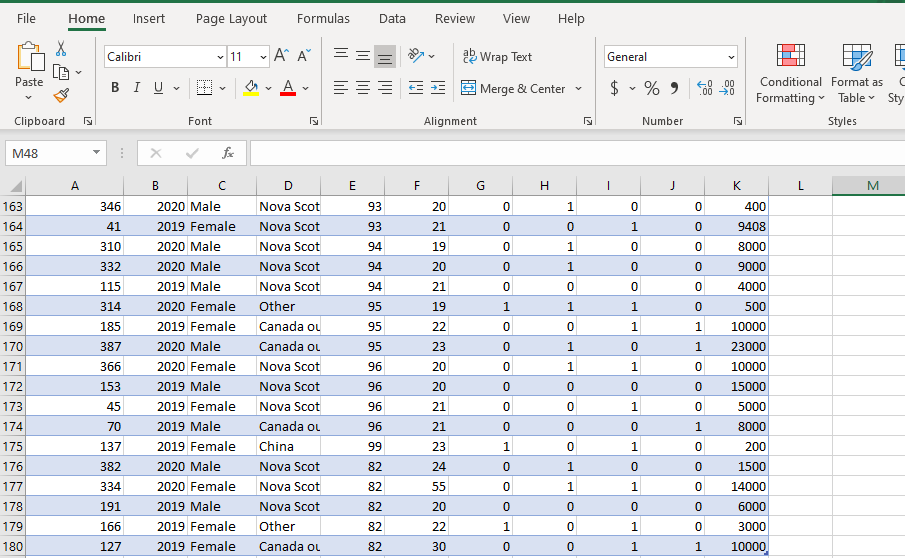
Task: Select all cells via corner triangle
Action: (x=16, y=186)
